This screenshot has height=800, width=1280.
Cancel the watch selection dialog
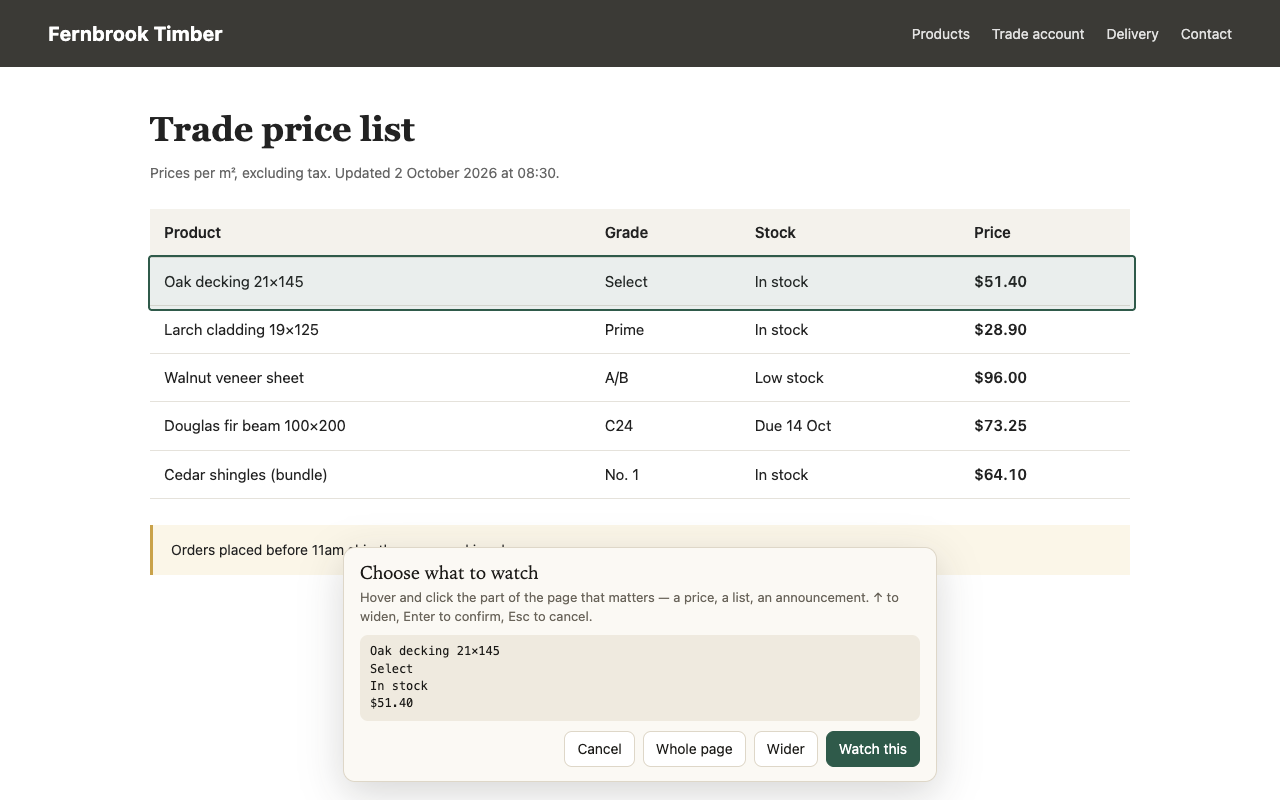[x=599, y=749]
